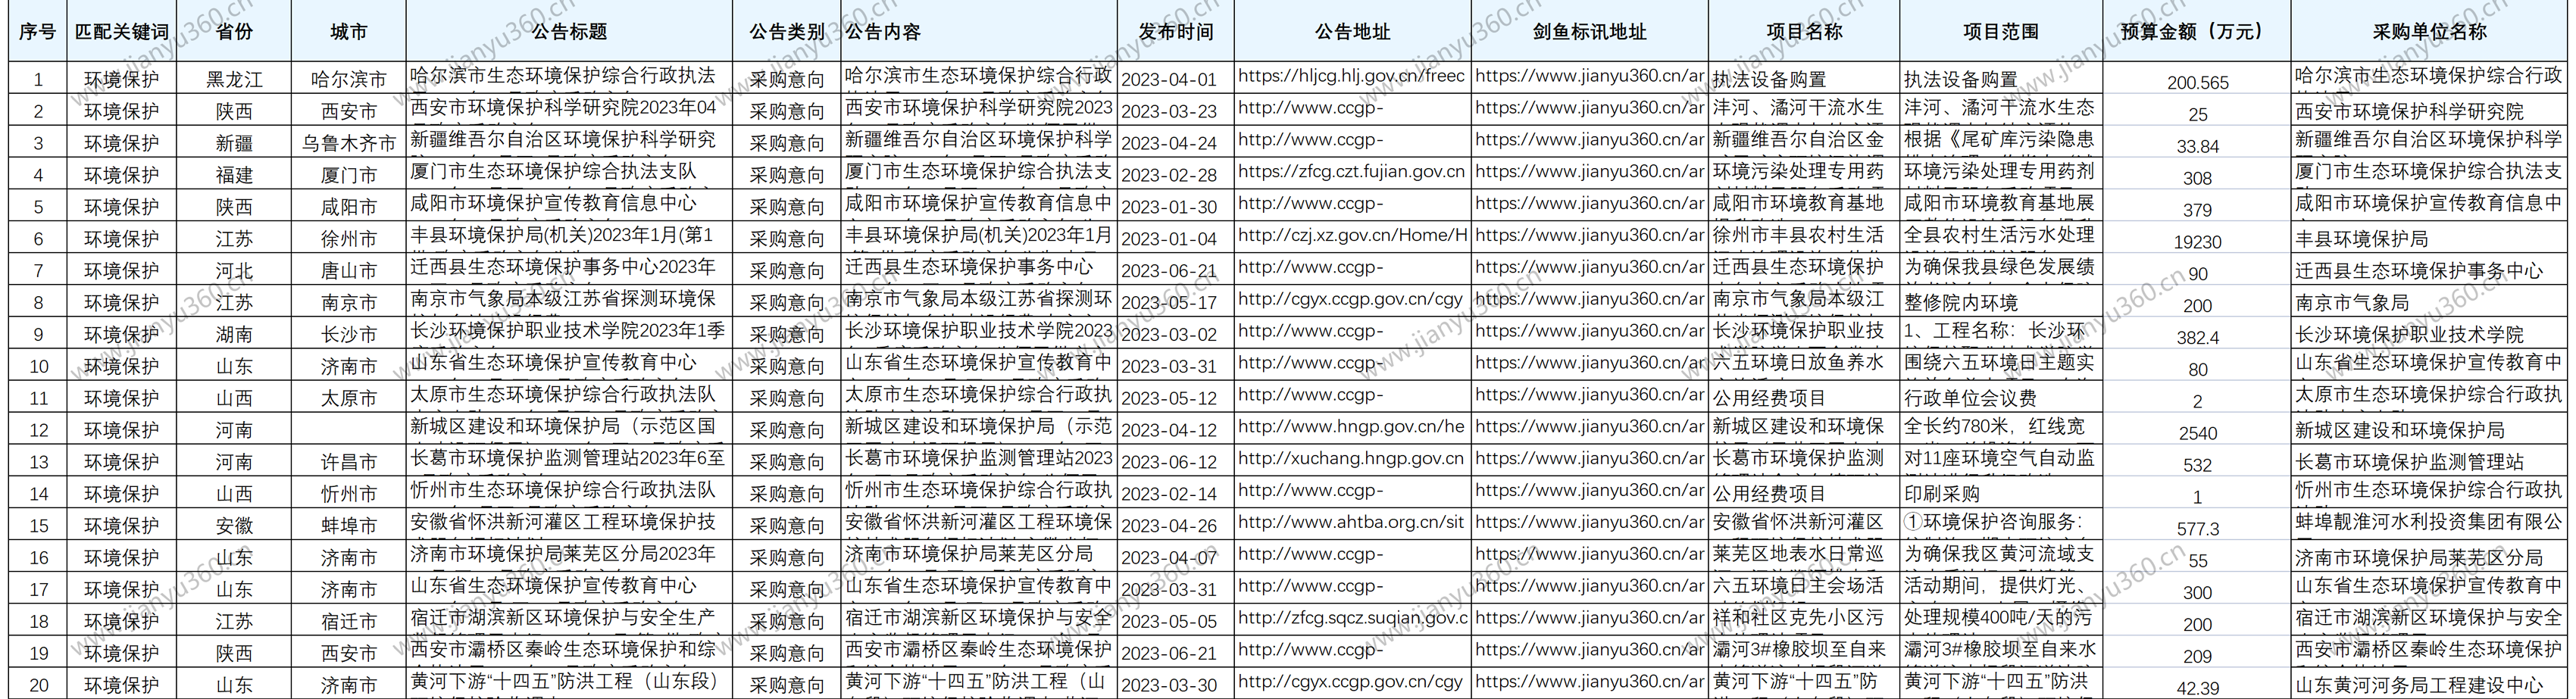Click purchasing unit 山东黄河河务局工程建设中心
Viewport: 2576px width, 699px height.
point(2419,686)
